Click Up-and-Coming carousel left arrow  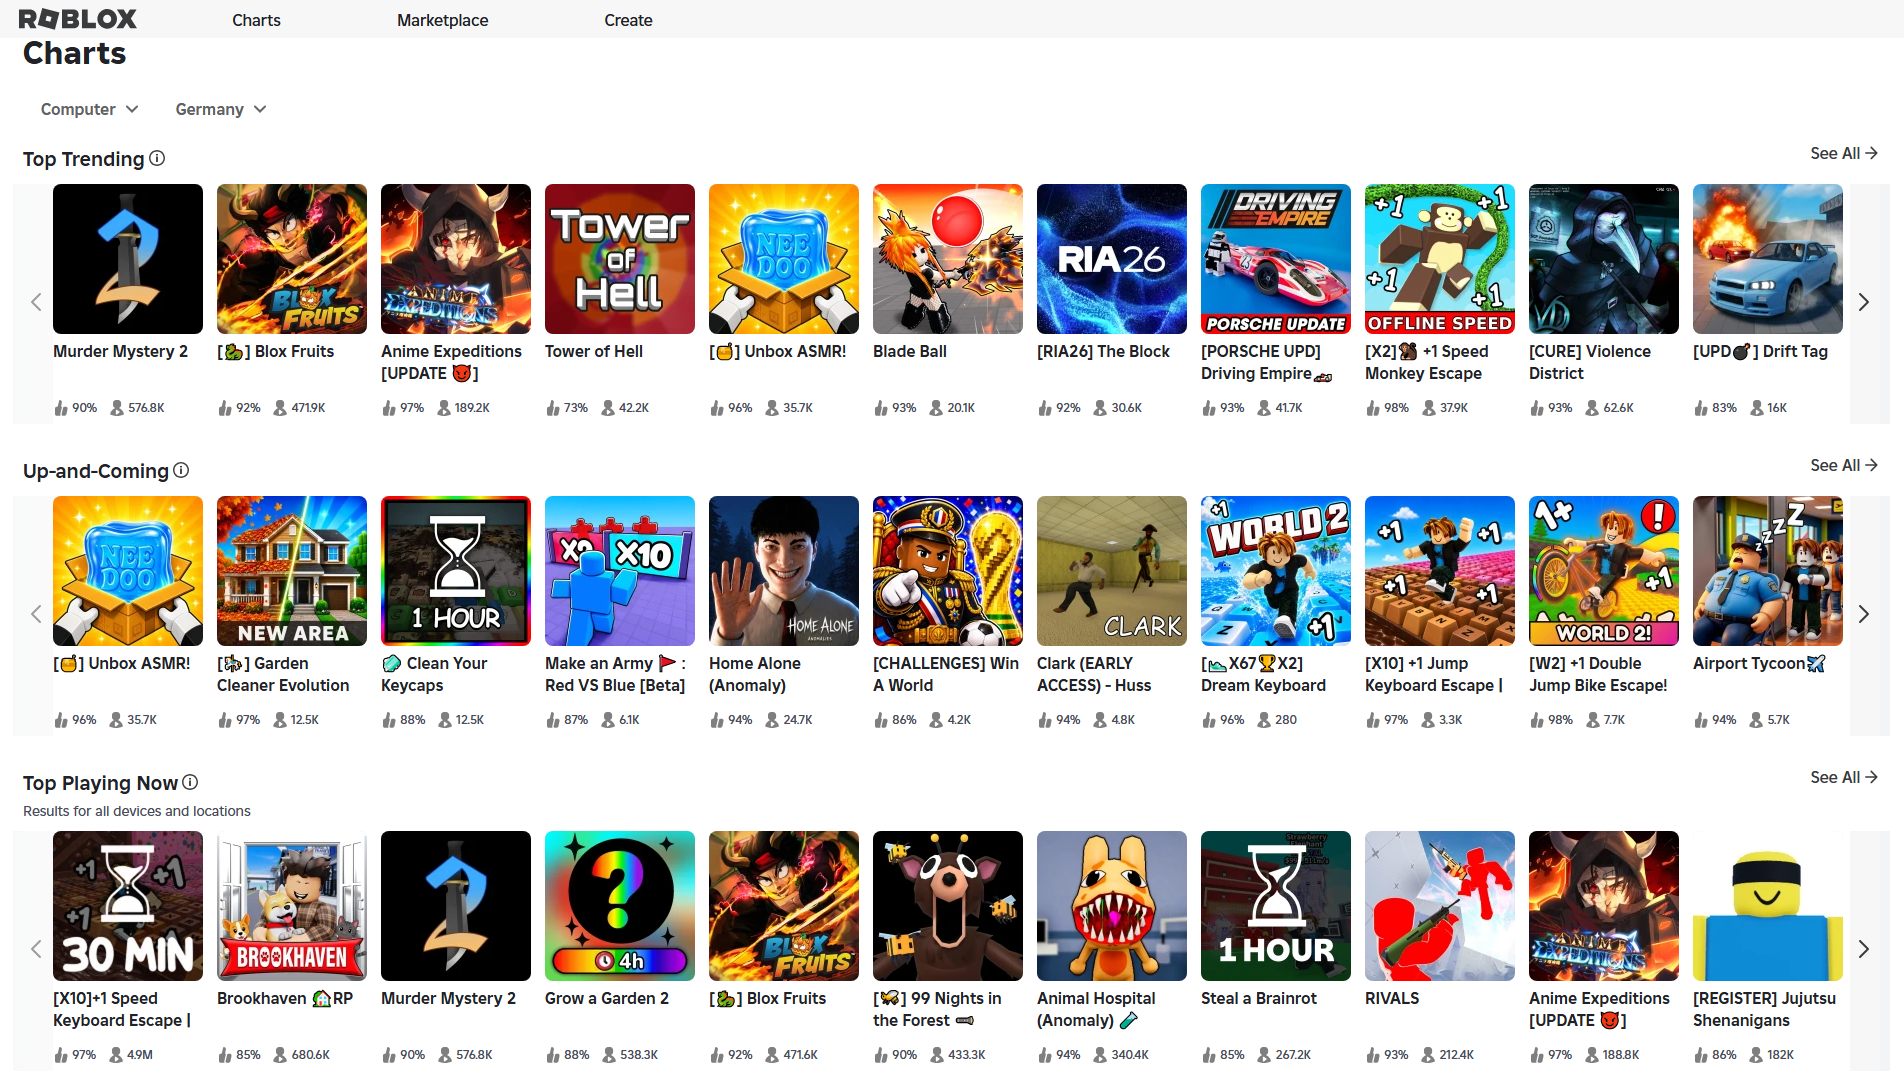[36, 614]
